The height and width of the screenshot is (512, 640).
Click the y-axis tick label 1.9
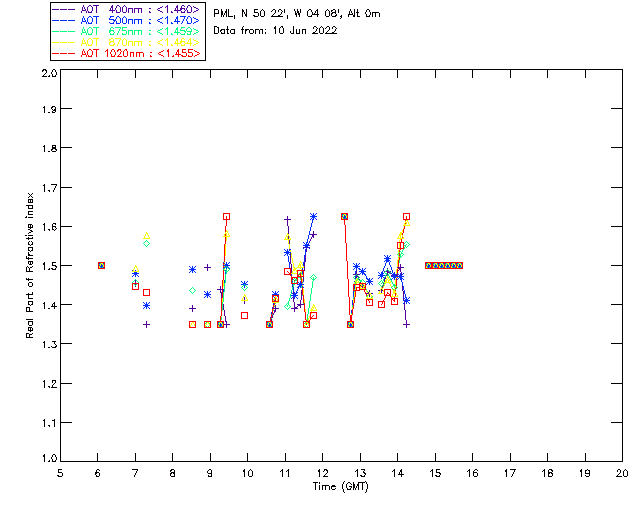[x=49, y=109]
